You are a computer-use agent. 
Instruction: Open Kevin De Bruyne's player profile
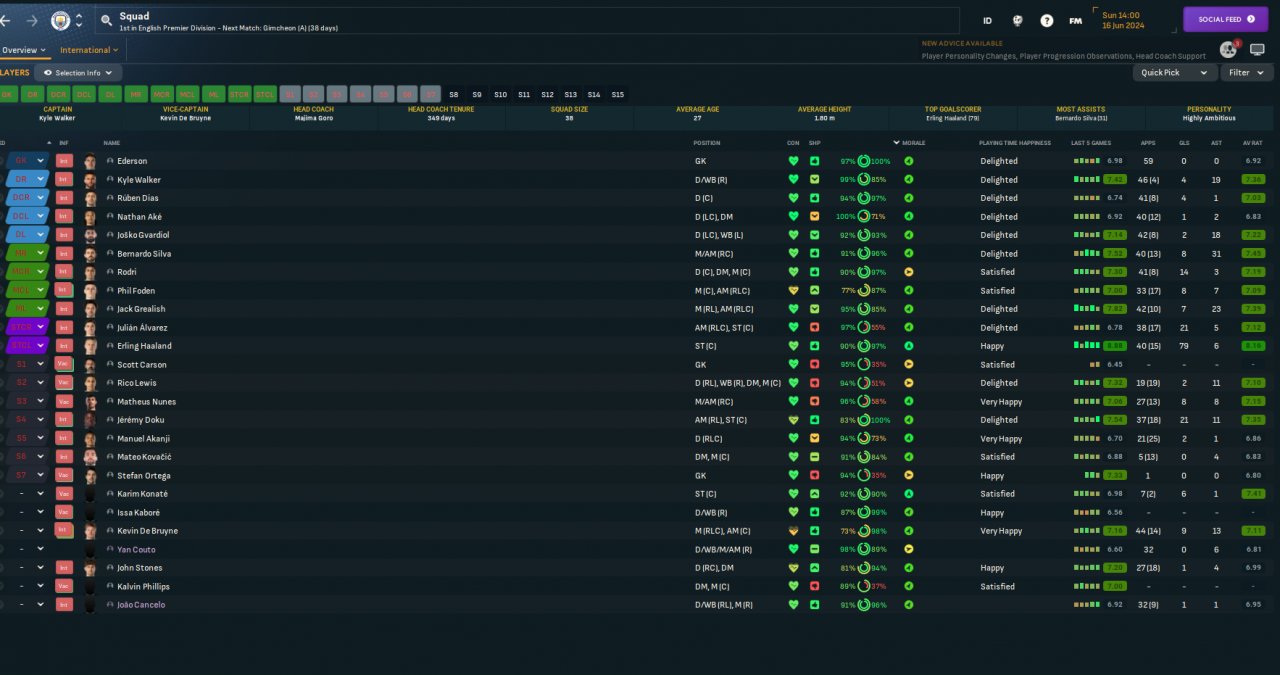[147, 531]
